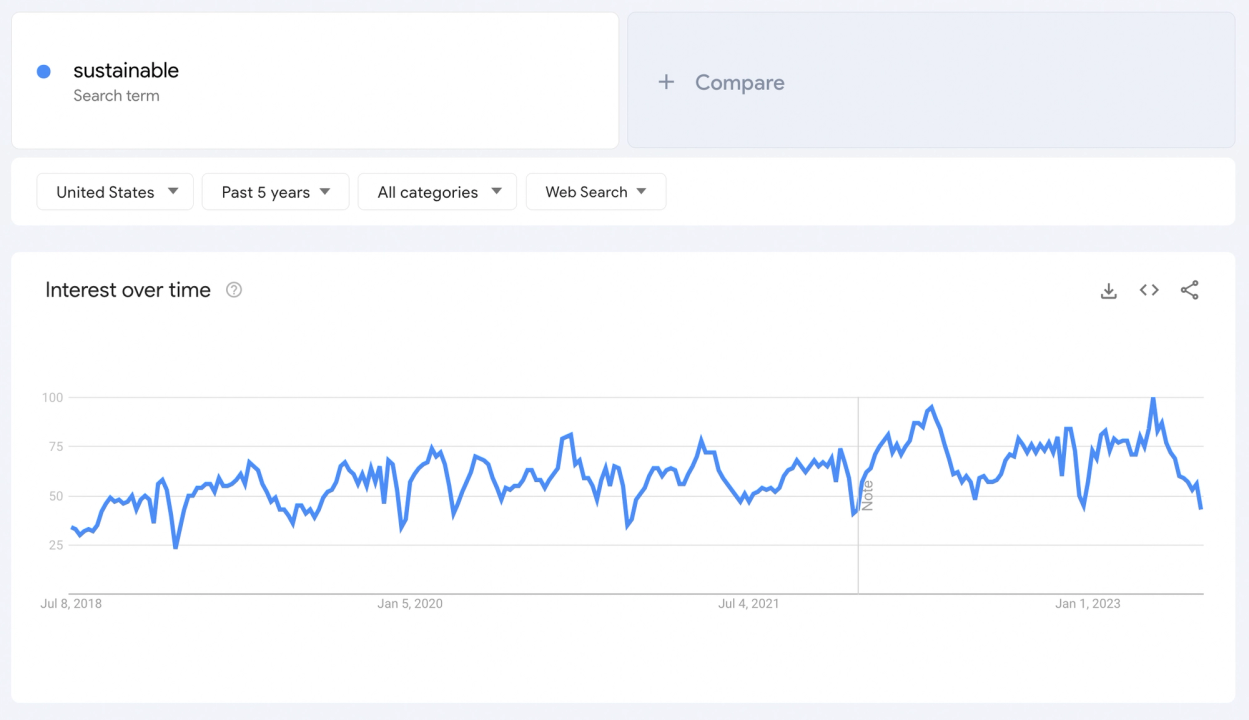Click the Jan 5, 2020 axis label
The height and width of the screenshot is (720, 1249).
(410, 604)
